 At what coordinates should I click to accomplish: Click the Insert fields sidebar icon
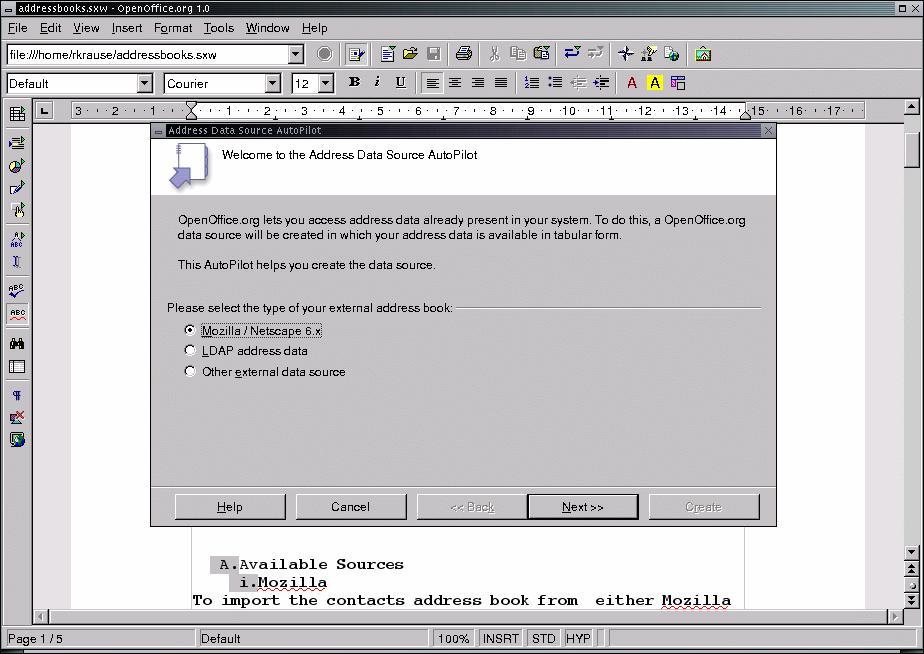(x=17, y=143)
